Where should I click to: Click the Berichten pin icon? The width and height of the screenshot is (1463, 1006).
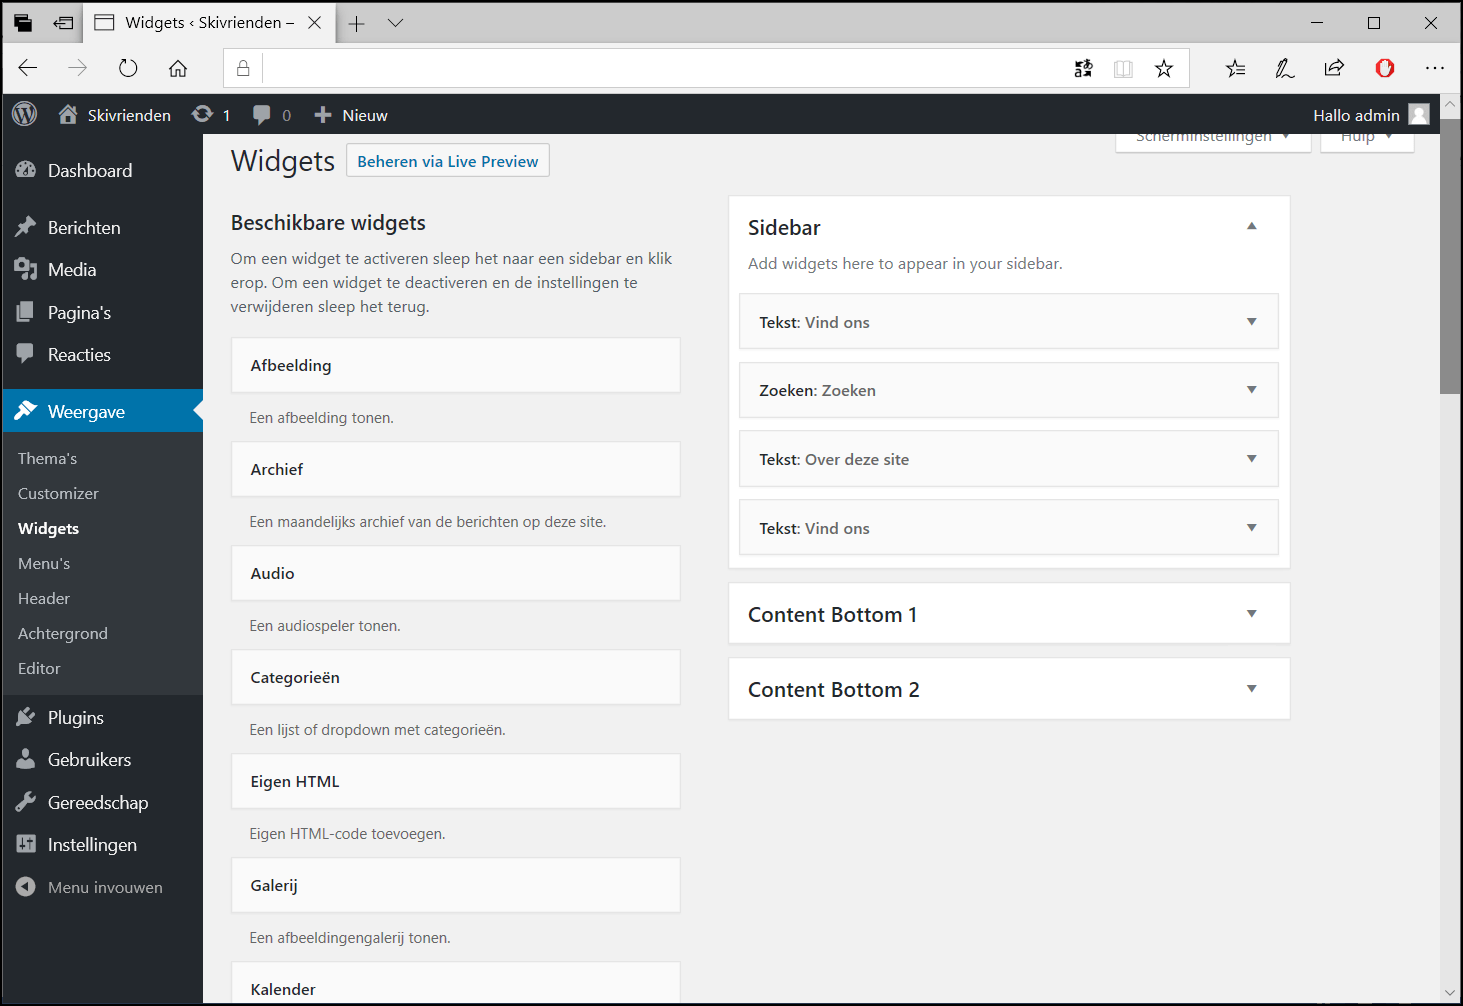click(x=26, y=227)
